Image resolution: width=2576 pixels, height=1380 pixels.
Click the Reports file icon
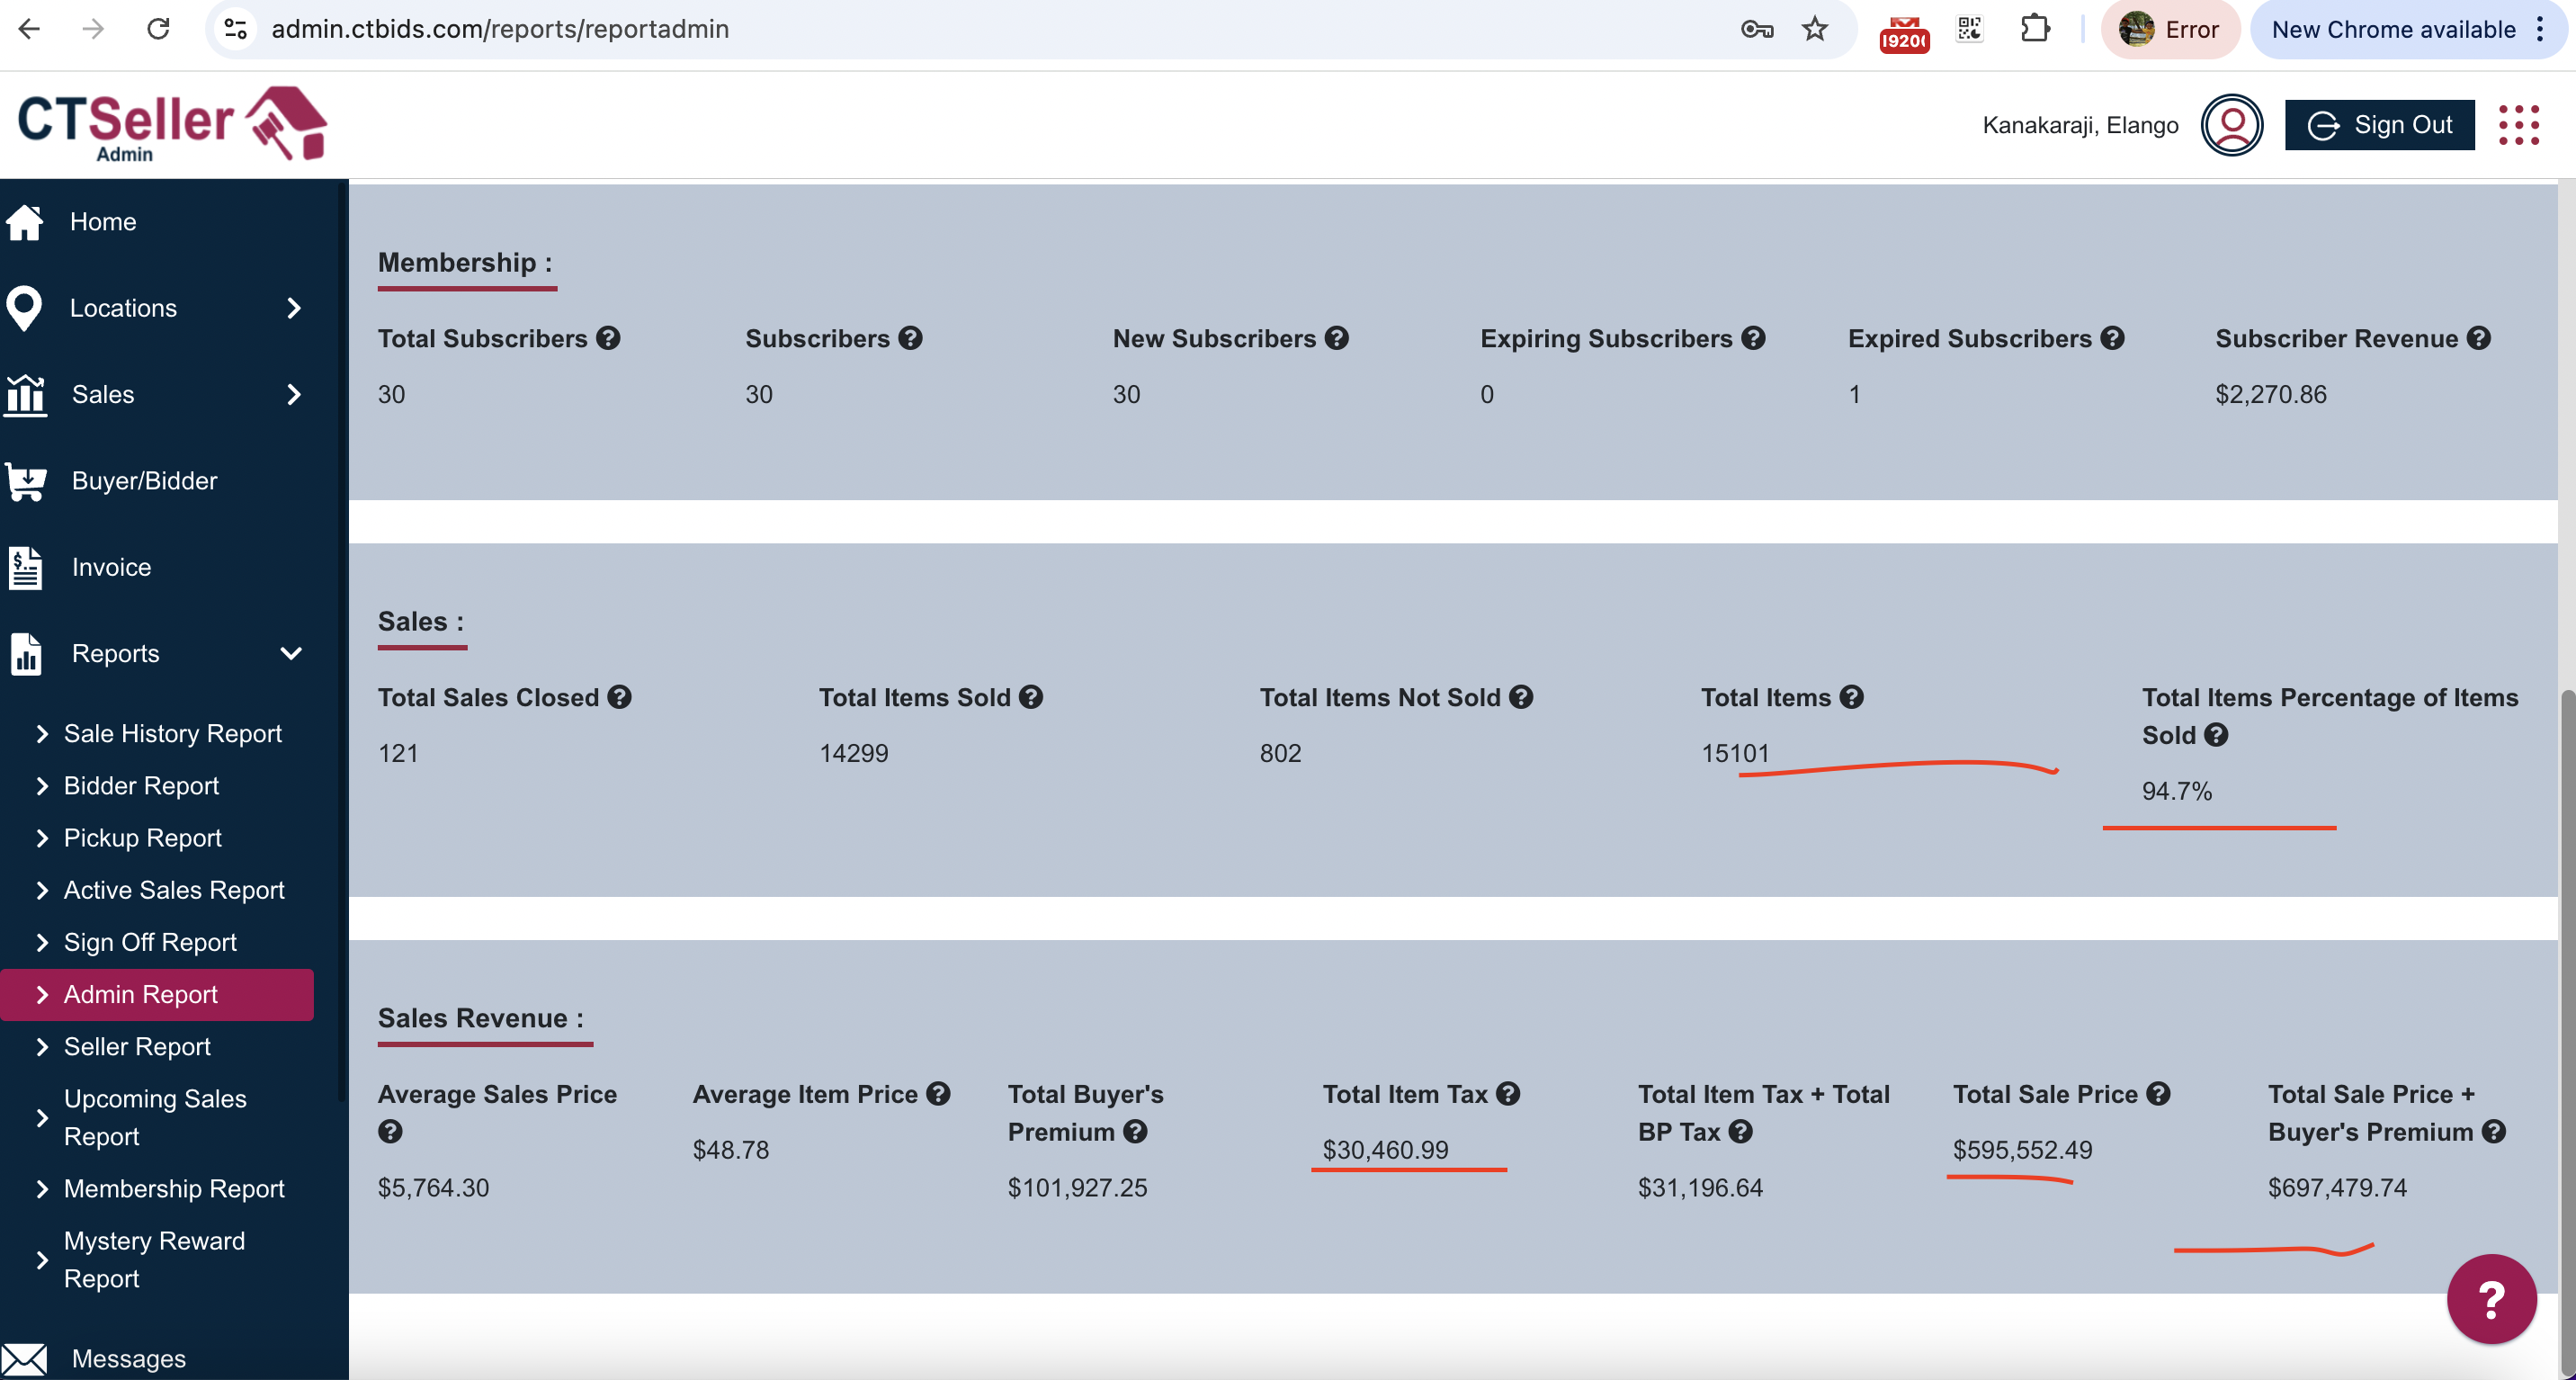point(26,654)
